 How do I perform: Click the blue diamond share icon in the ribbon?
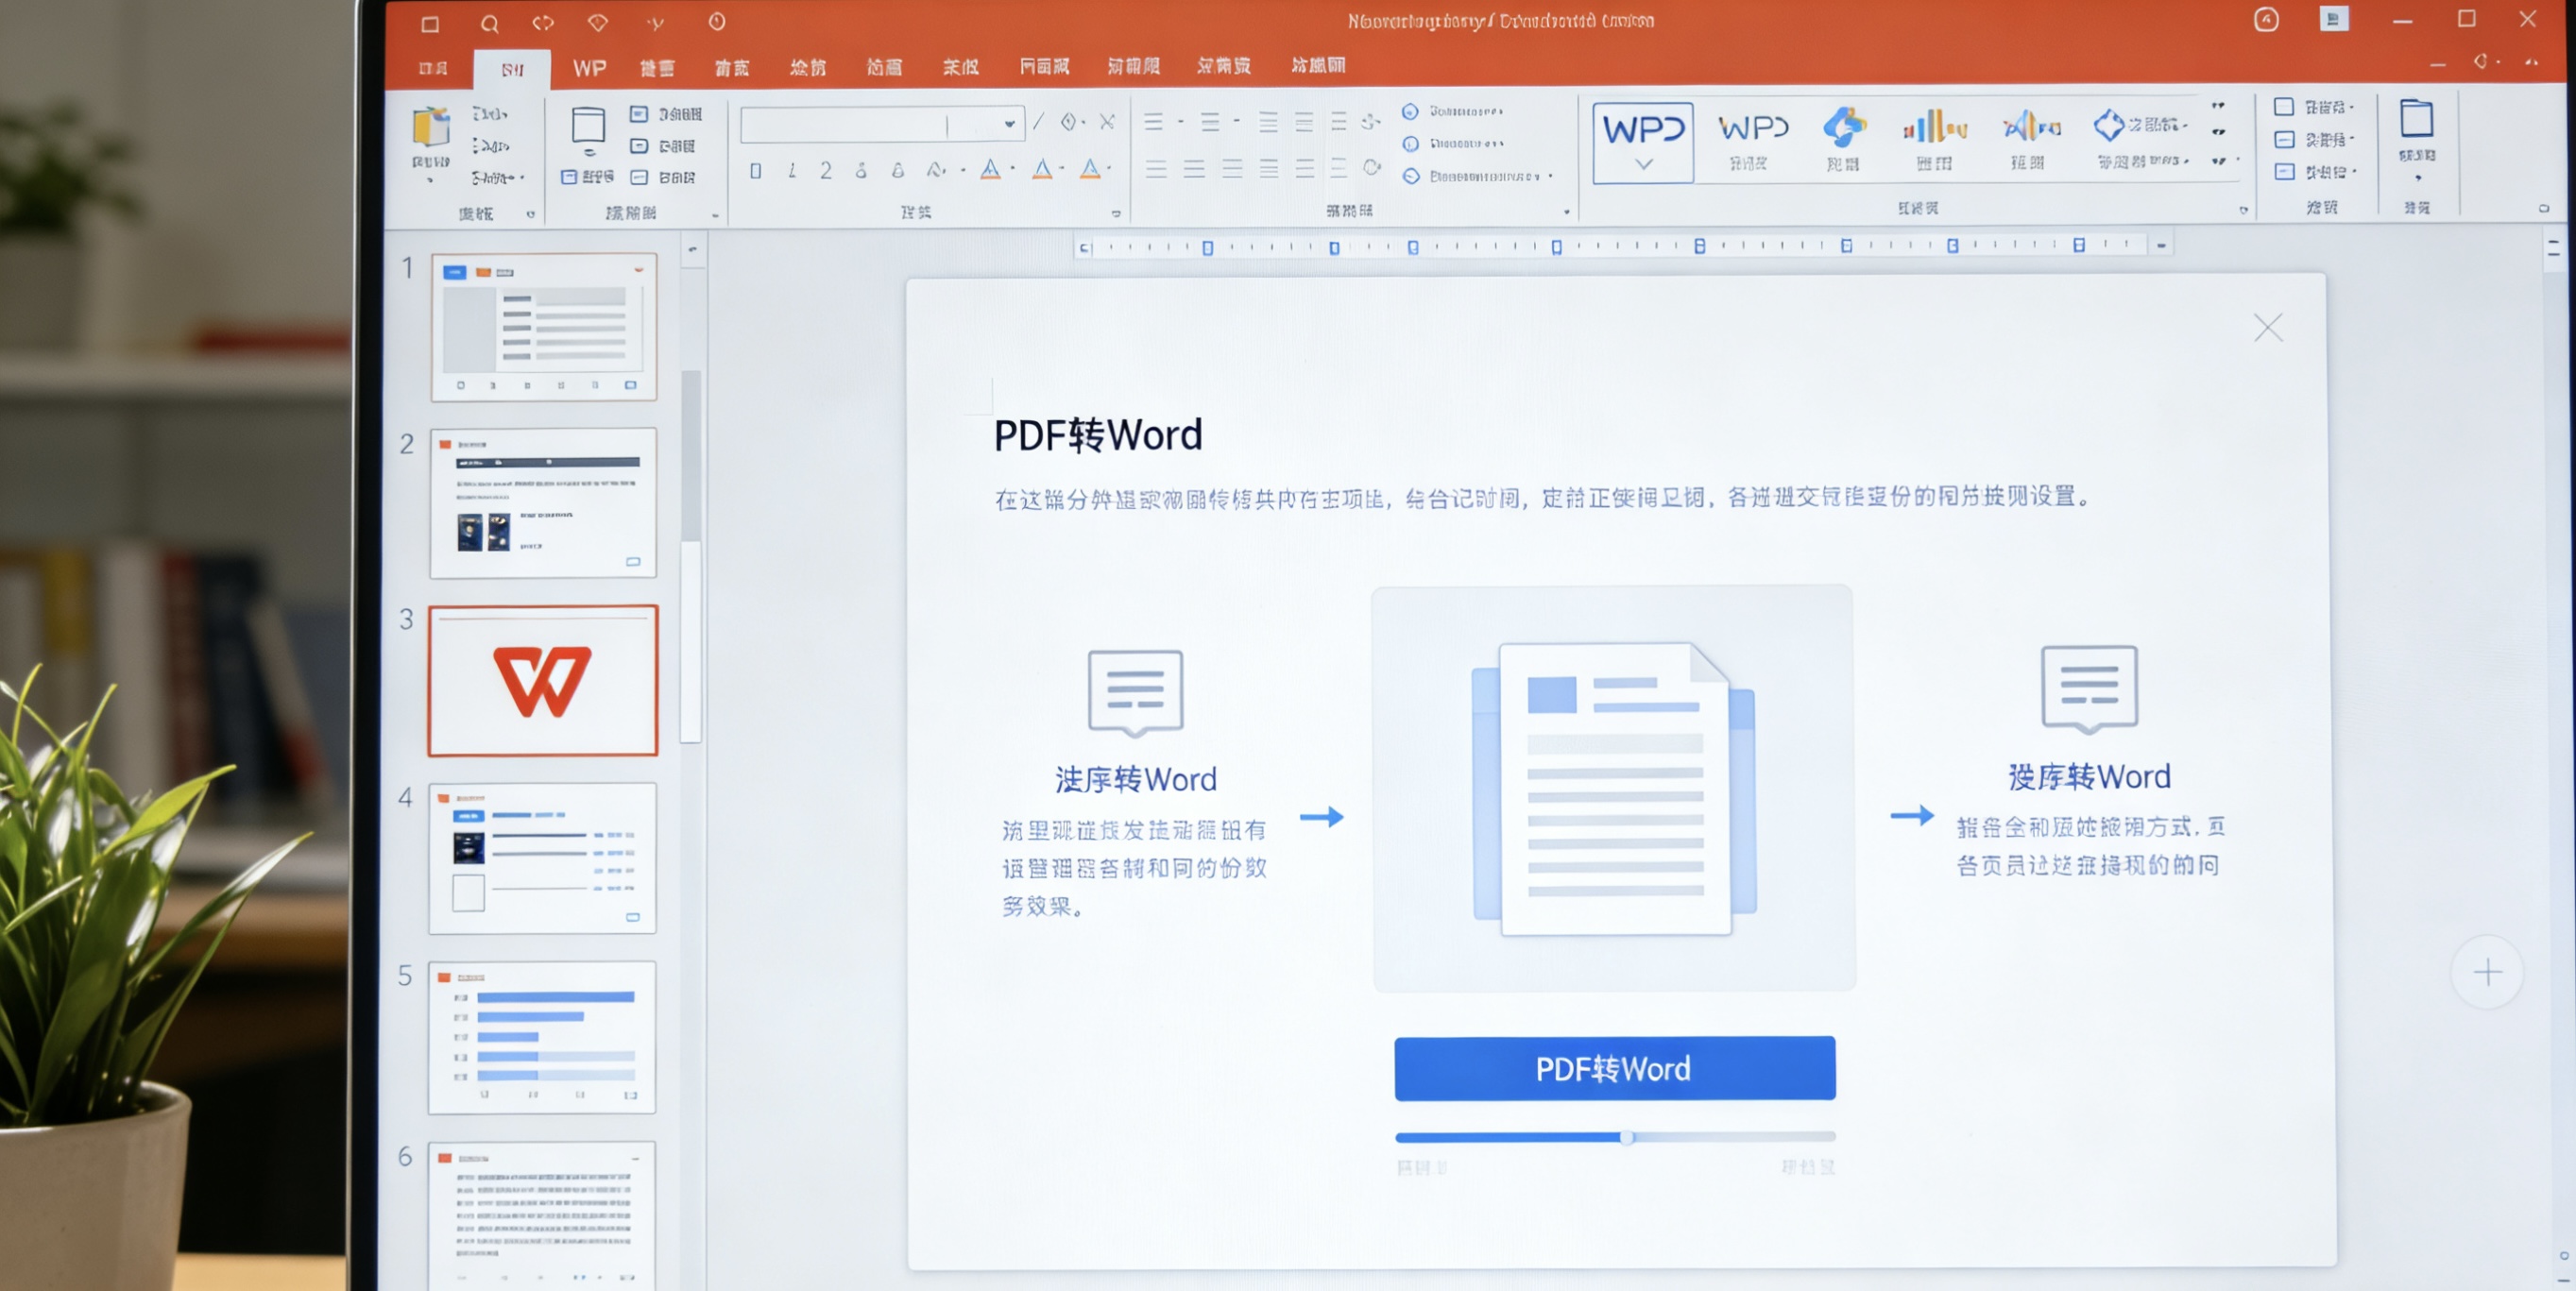[2110, 125]
